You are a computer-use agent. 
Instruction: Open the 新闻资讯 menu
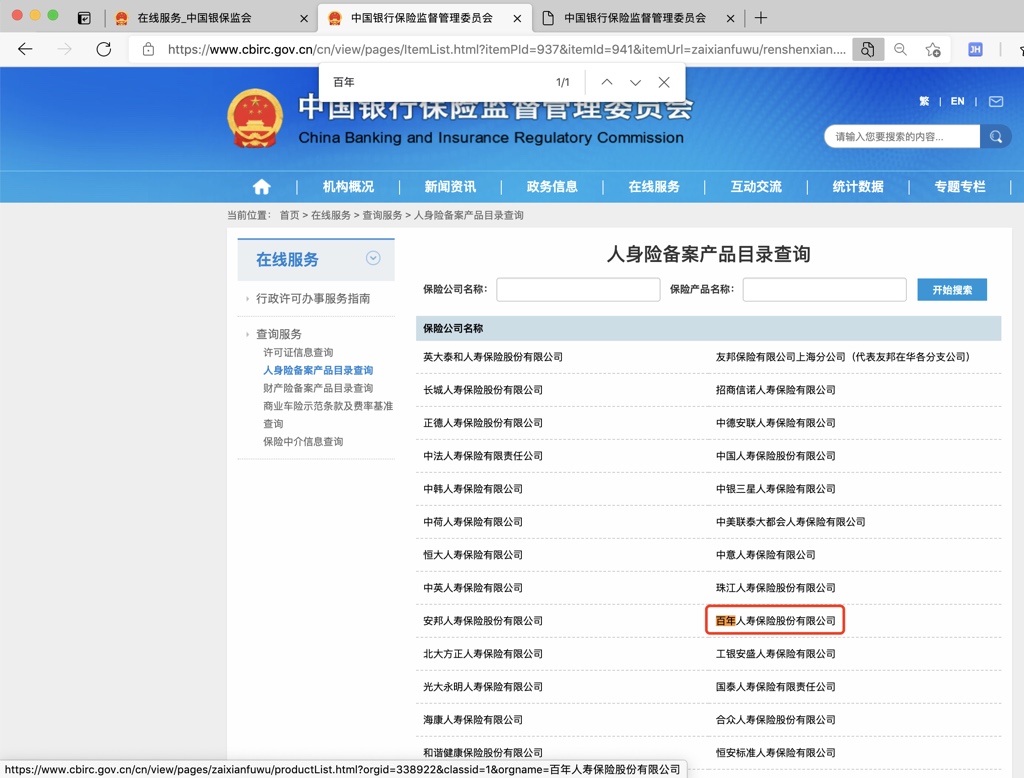(x=450, y=187)
